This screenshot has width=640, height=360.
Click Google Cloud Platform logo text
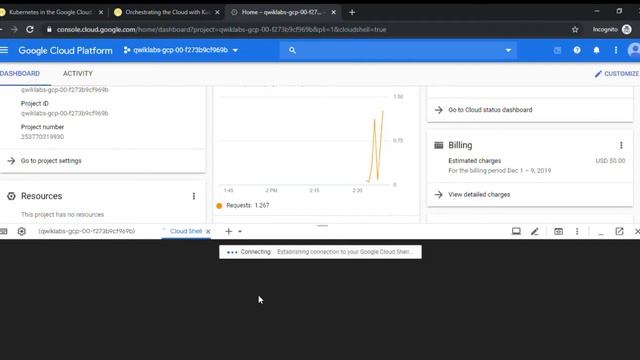click(x=65, y=51)
